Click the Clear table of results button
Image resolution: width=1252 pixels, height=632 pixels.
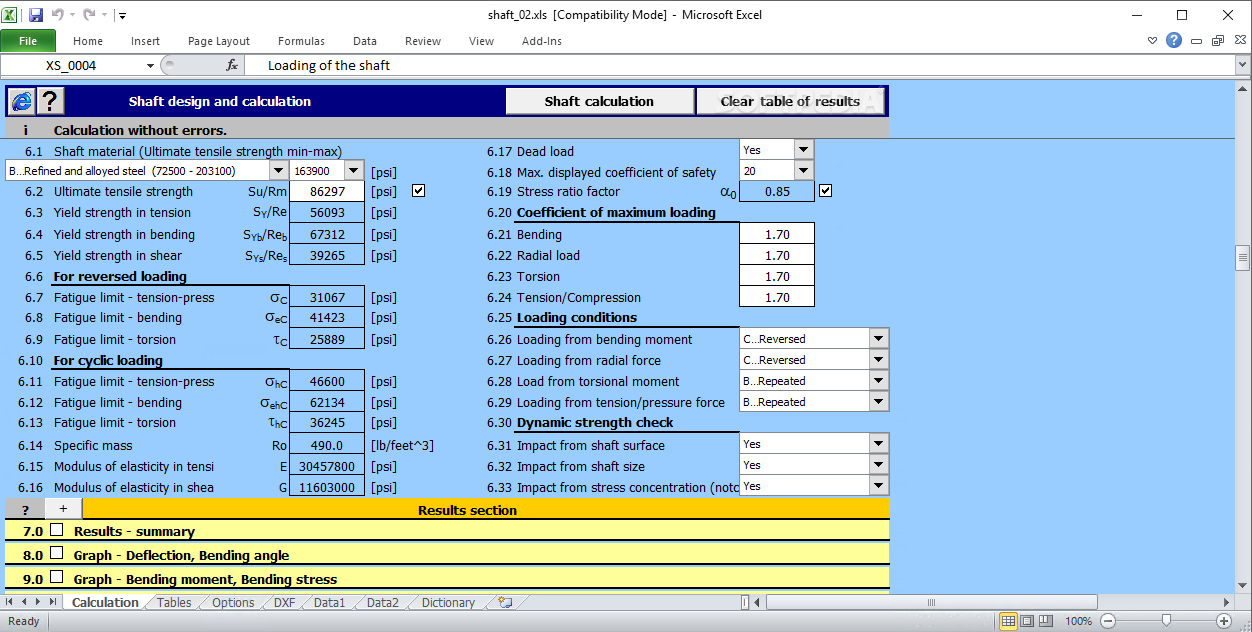point(790,101)
